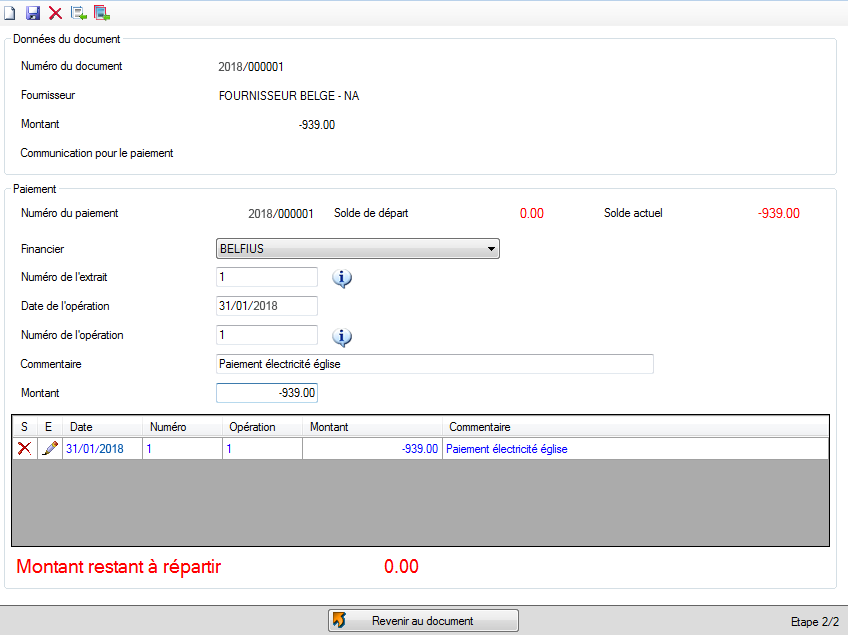
Task: Click the Solde actuel value -939.00
Action: (x=779, y=213)
